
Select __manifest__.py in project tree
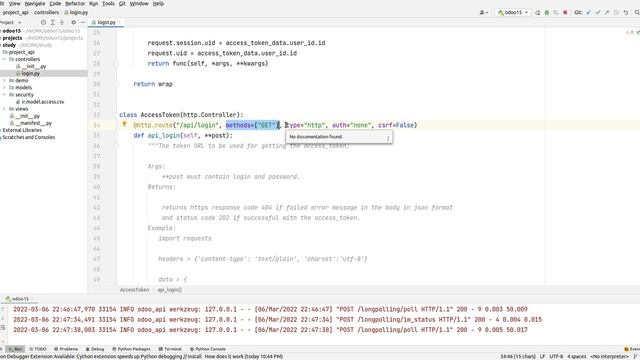point(33,123)
